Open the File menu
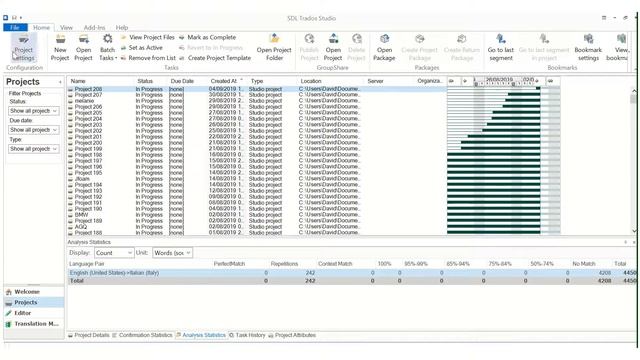Screen dimensions: 640x360 point(15,27)
